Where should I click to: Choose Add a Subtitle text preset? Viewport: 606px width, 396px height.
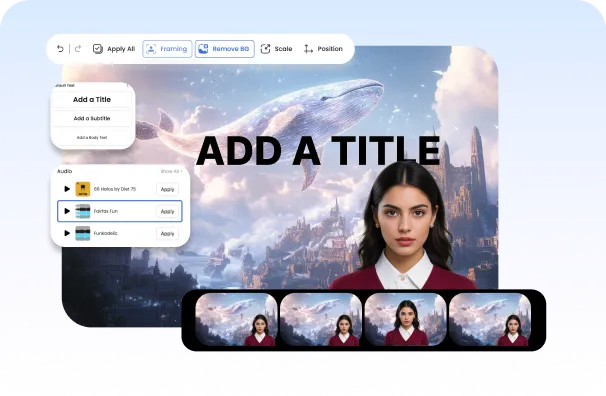92,118
